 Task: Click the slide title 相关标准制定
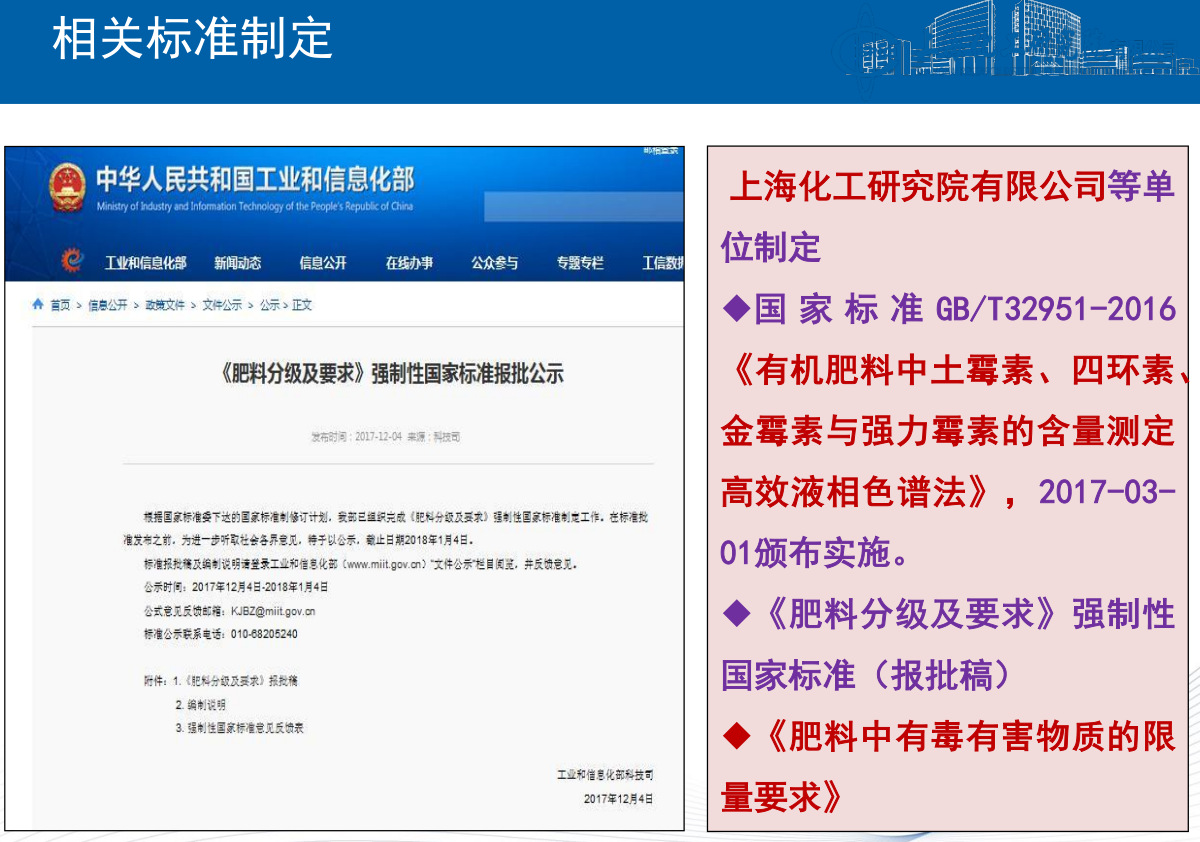click(192, 40)
